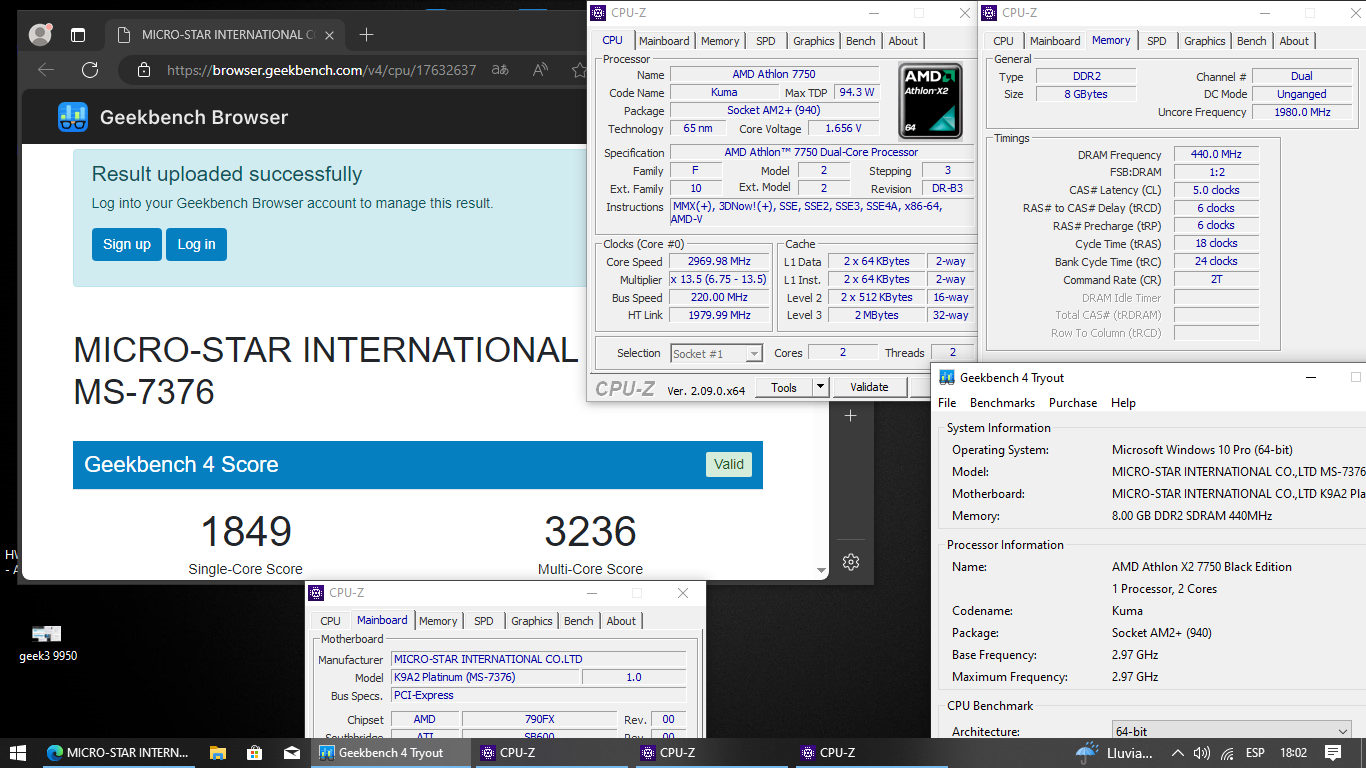
Task: Click the Sign up button
Action: pyautogui.click(x=127, y=244)
